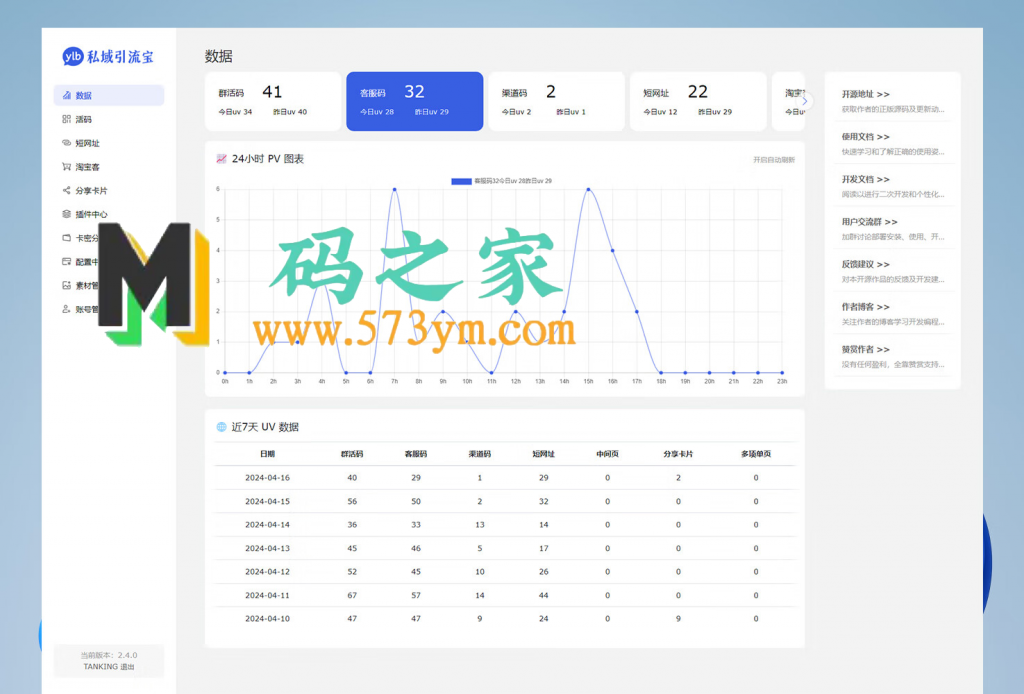The height and width of the screenshot is (694, 1024).
Task: Click 渠道码 value 13 in 2024-04-14 row
Action: pos(479,525)
